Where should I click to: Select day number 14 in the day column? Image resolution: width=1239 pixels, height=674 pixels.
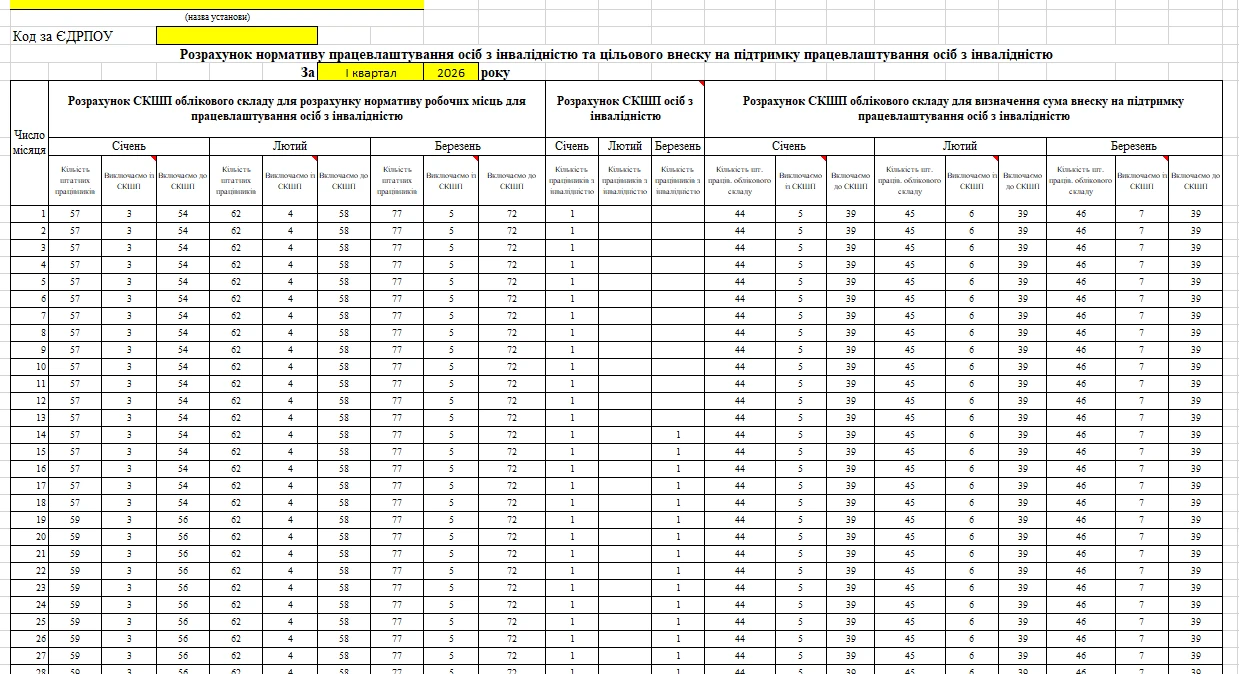pyautogui.click(x=29, y=435)
